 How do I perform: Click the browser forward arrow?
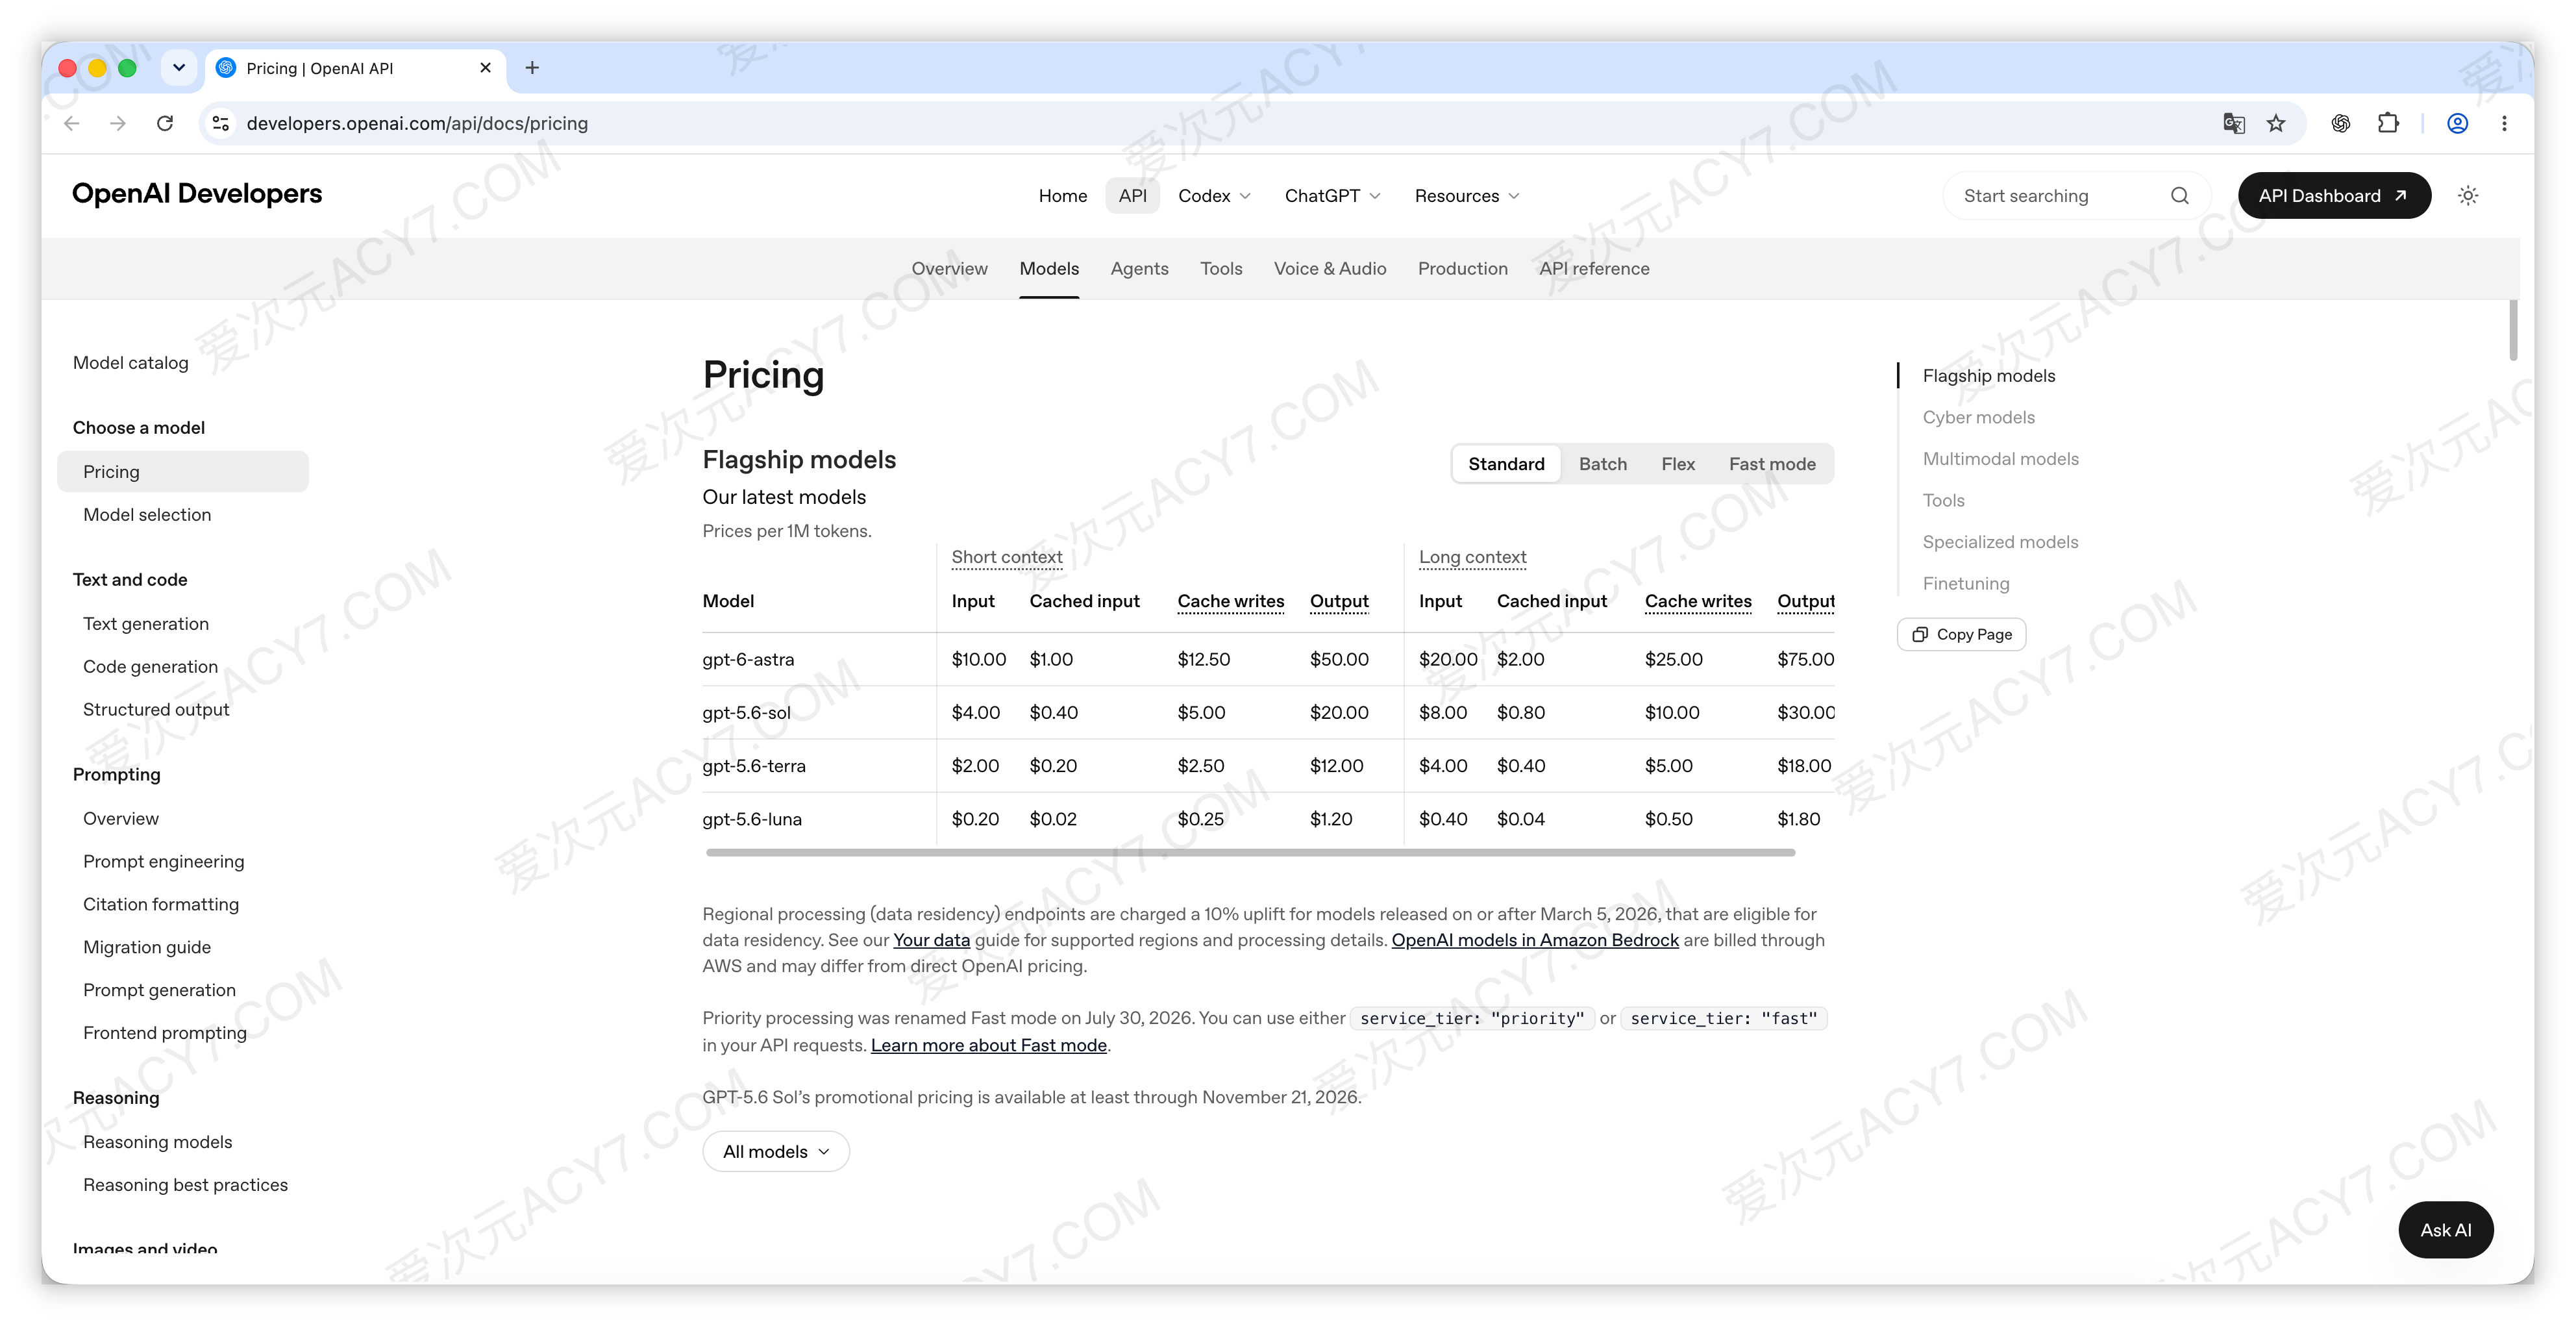click(118, 123)
